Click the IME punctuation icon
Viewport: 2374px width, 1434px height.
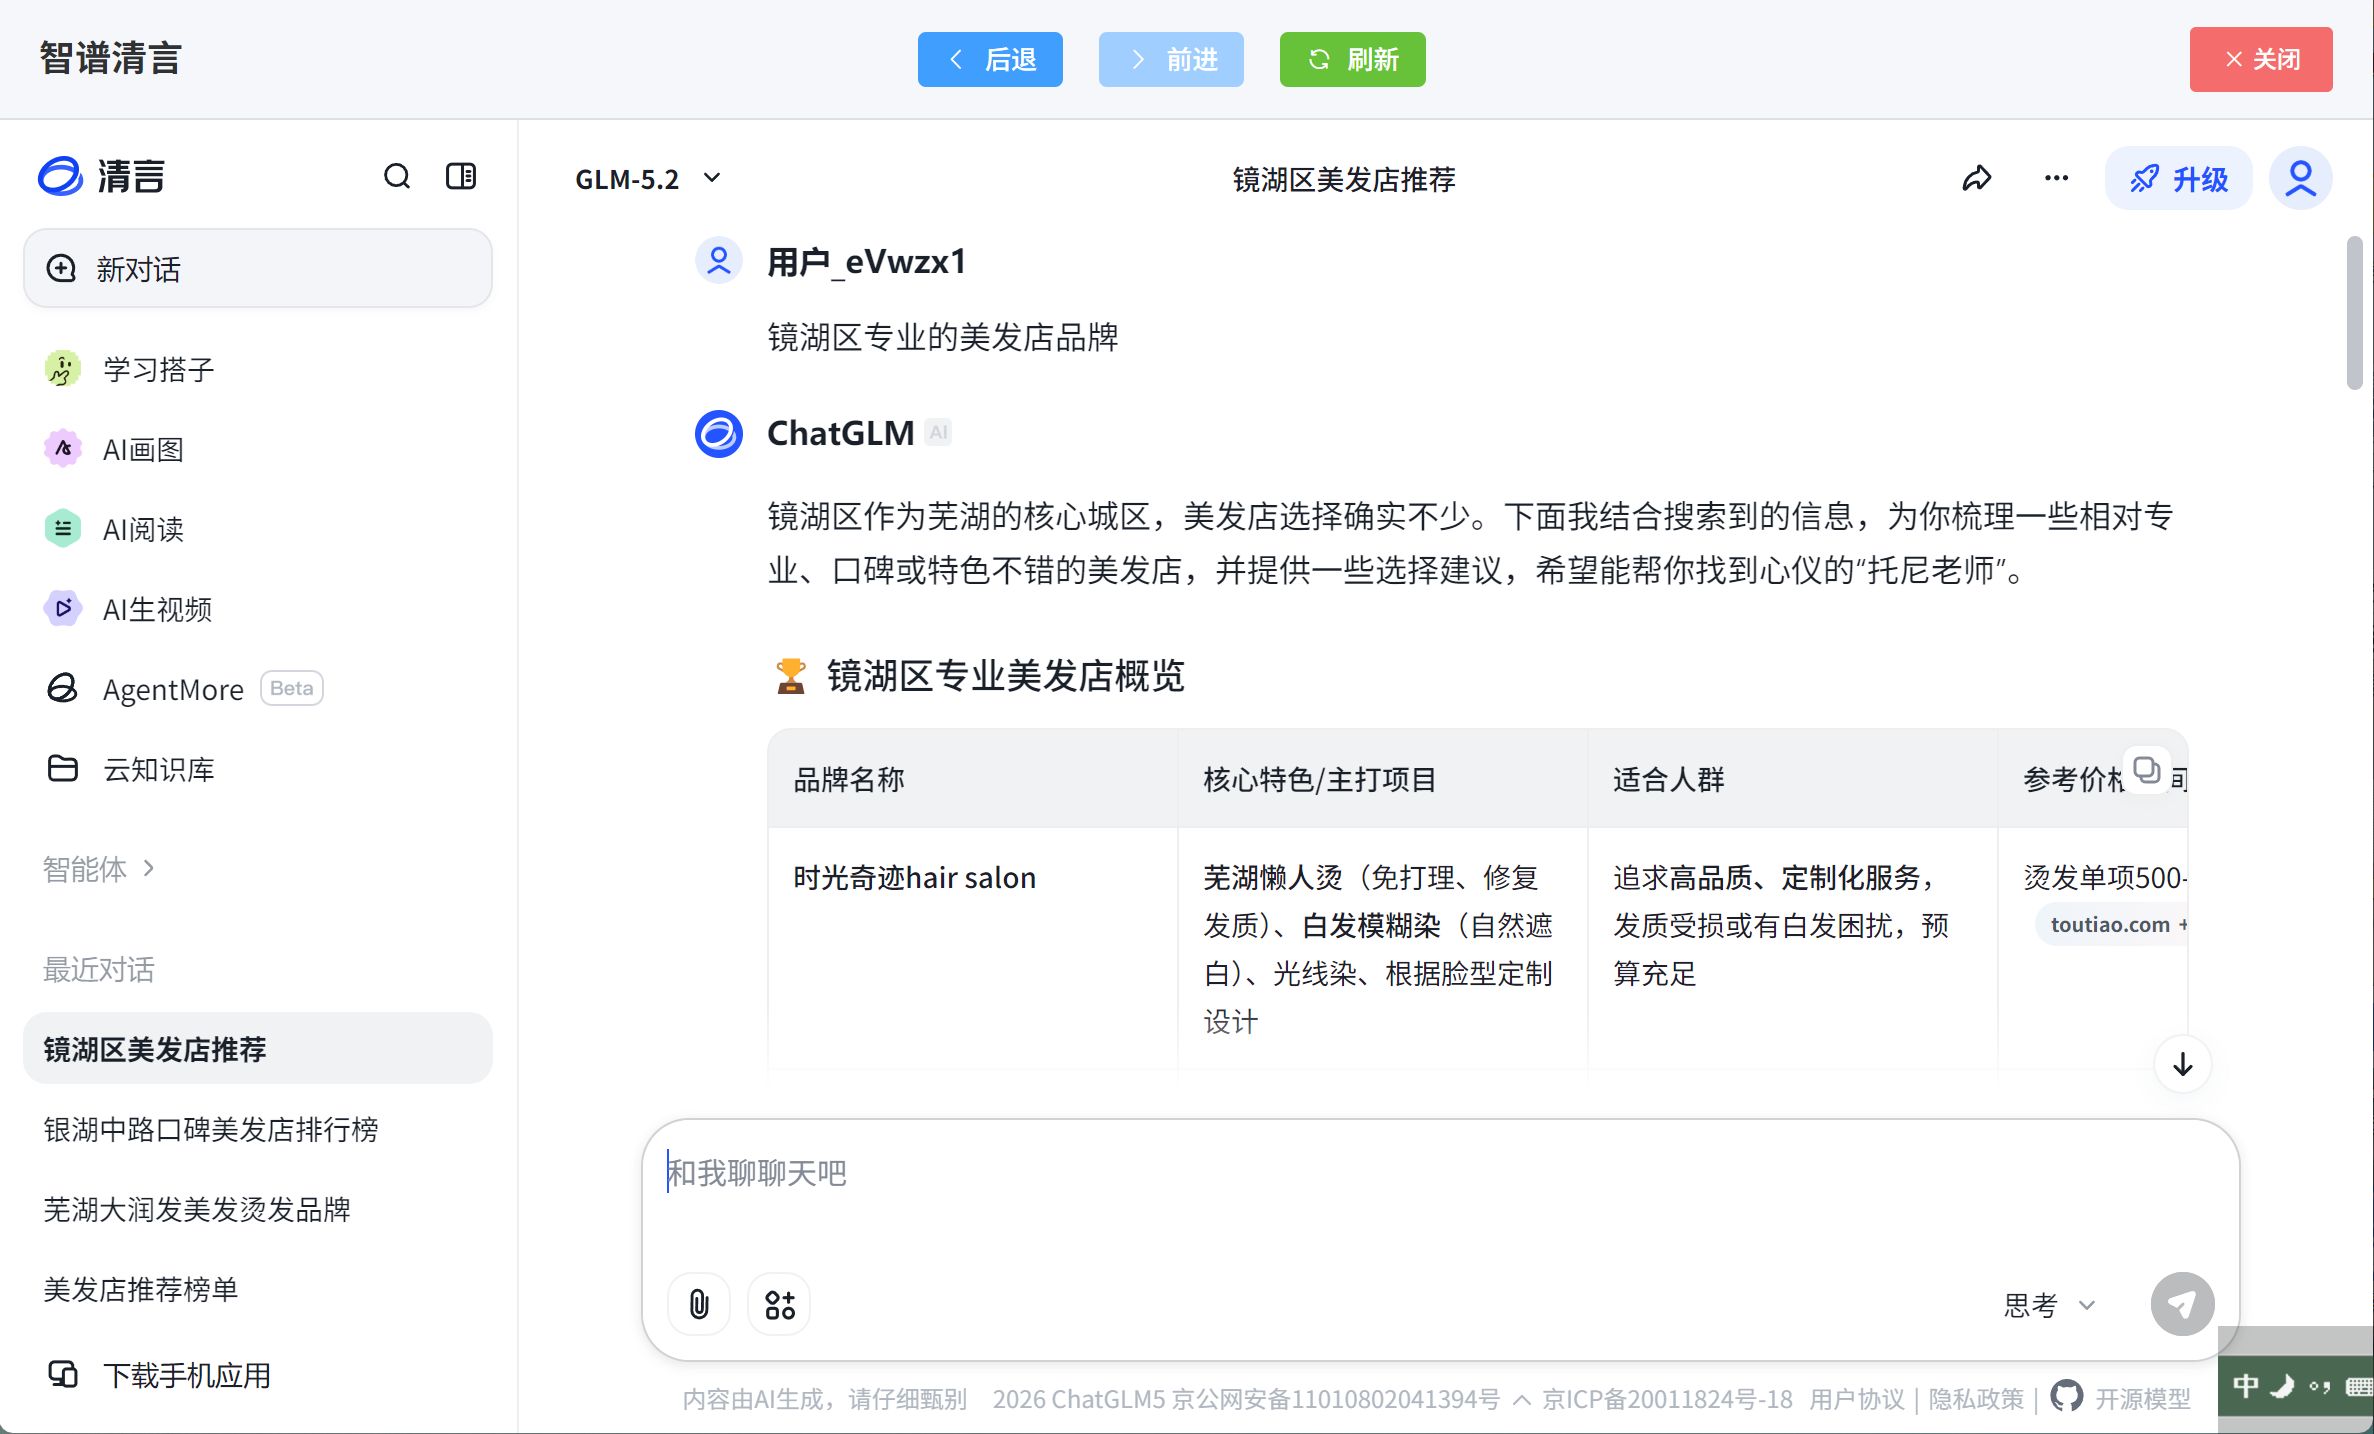[2320, 1386]
